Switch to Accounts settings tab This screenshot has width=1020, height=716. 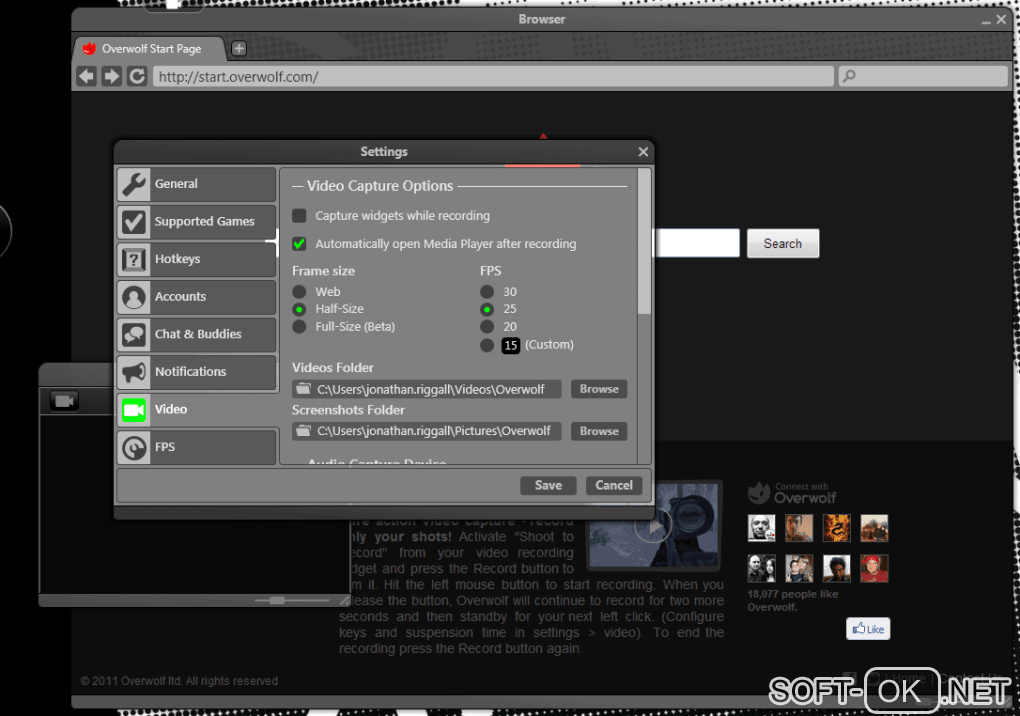tap(196, 297)
